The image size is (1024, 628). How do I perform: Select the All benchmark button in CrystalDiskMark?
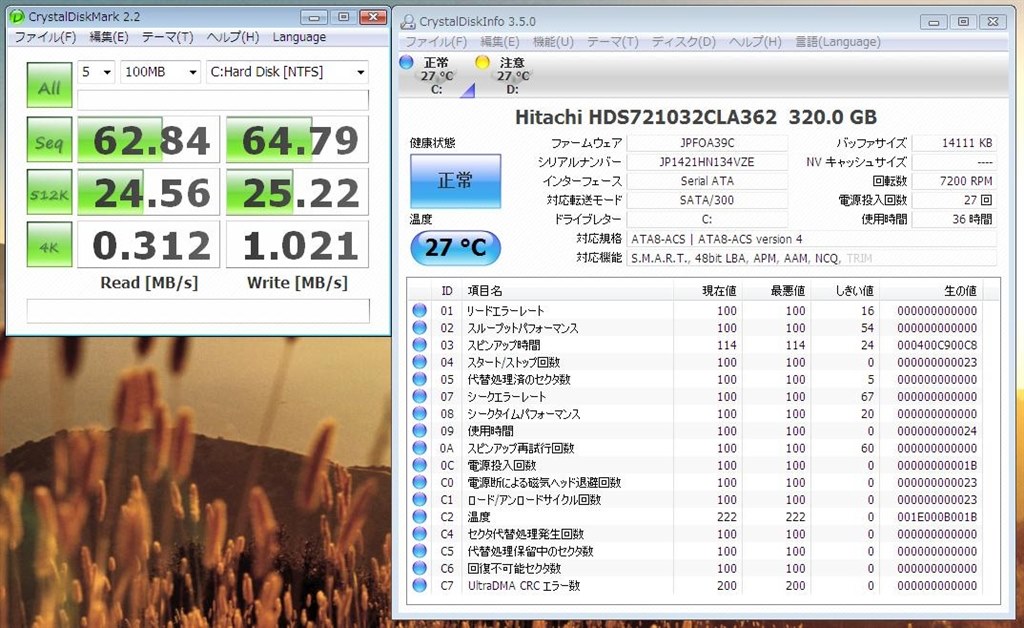pos(47,87)
